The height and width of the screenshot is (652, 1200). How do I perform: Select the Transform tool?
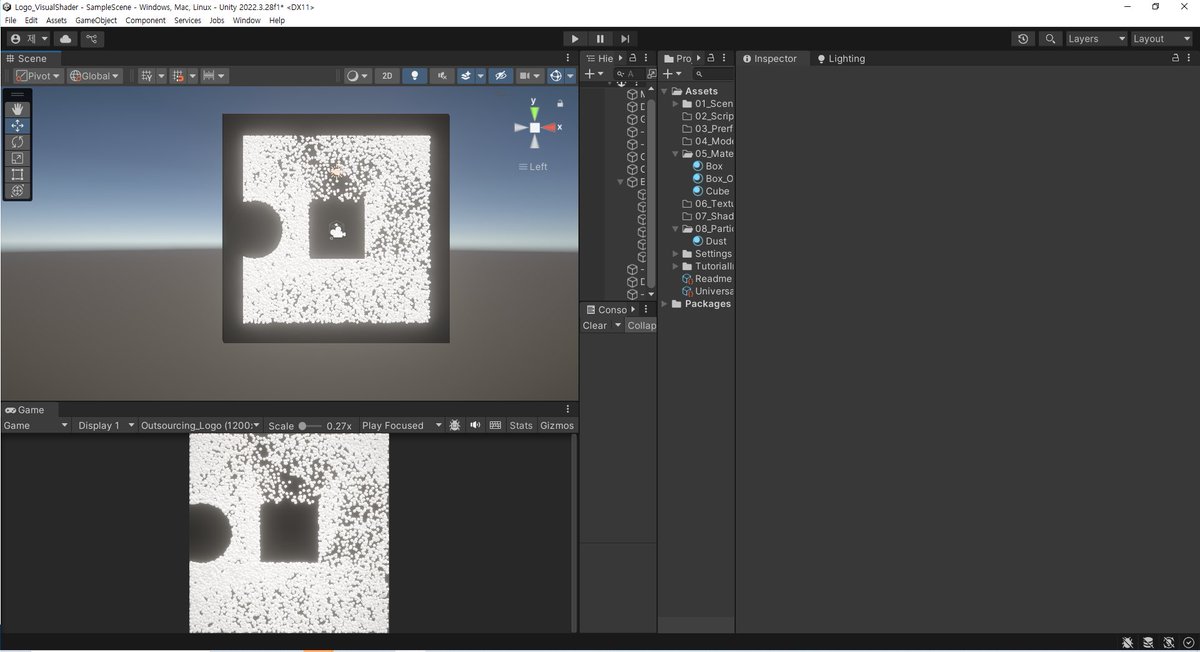click(18, 190)
